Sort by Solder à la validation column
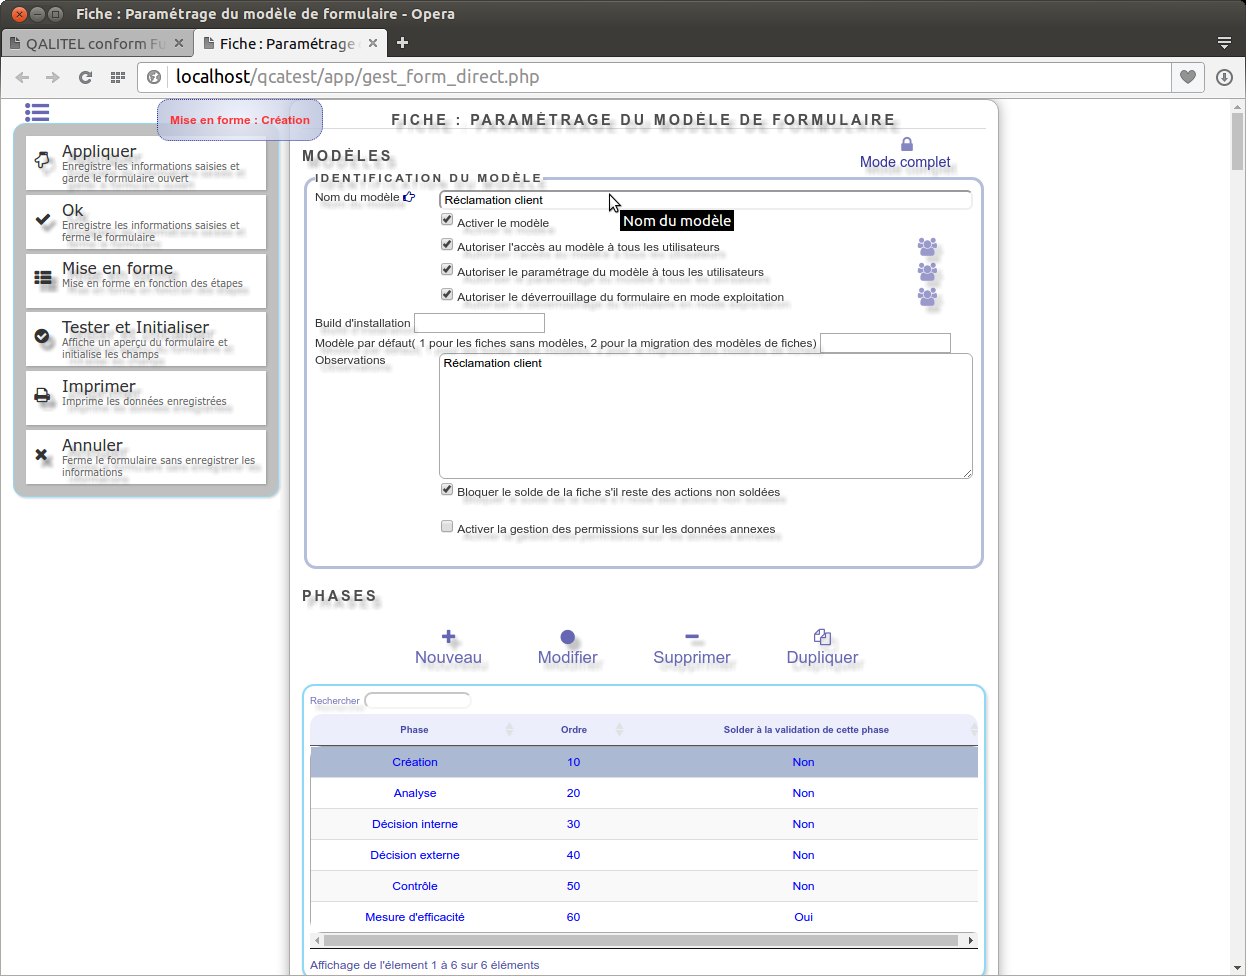 tap(806, 729)
